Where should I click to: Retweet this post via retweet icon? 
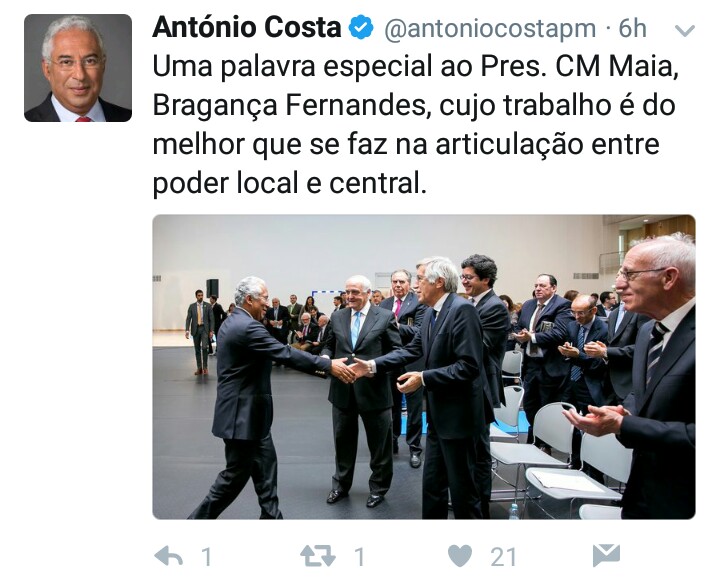[318, 557]
